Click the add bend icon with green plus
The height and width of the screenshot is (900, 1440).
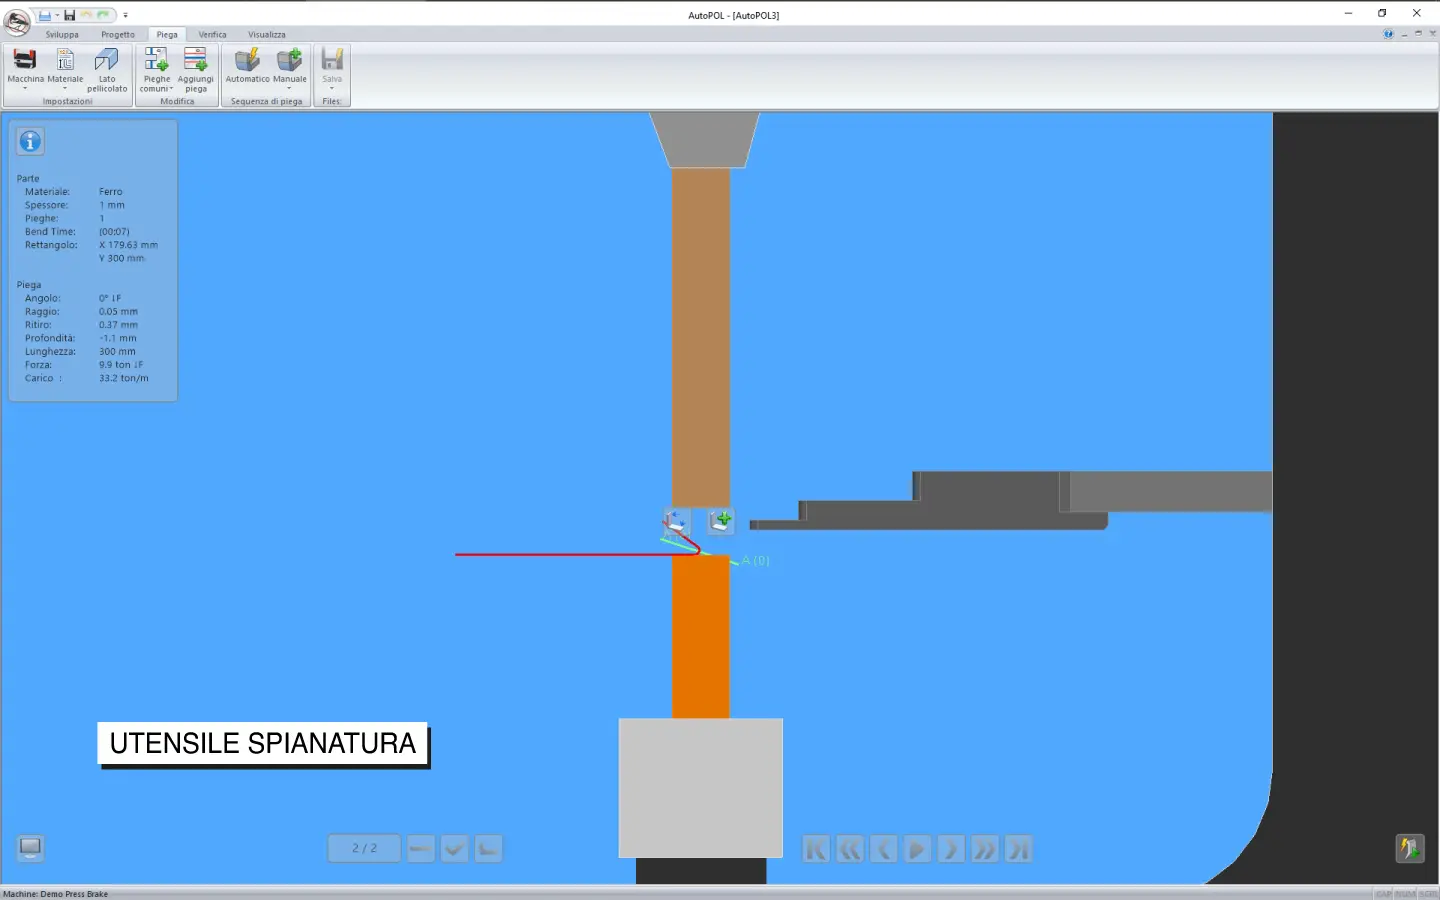click(x=721, y=520)
